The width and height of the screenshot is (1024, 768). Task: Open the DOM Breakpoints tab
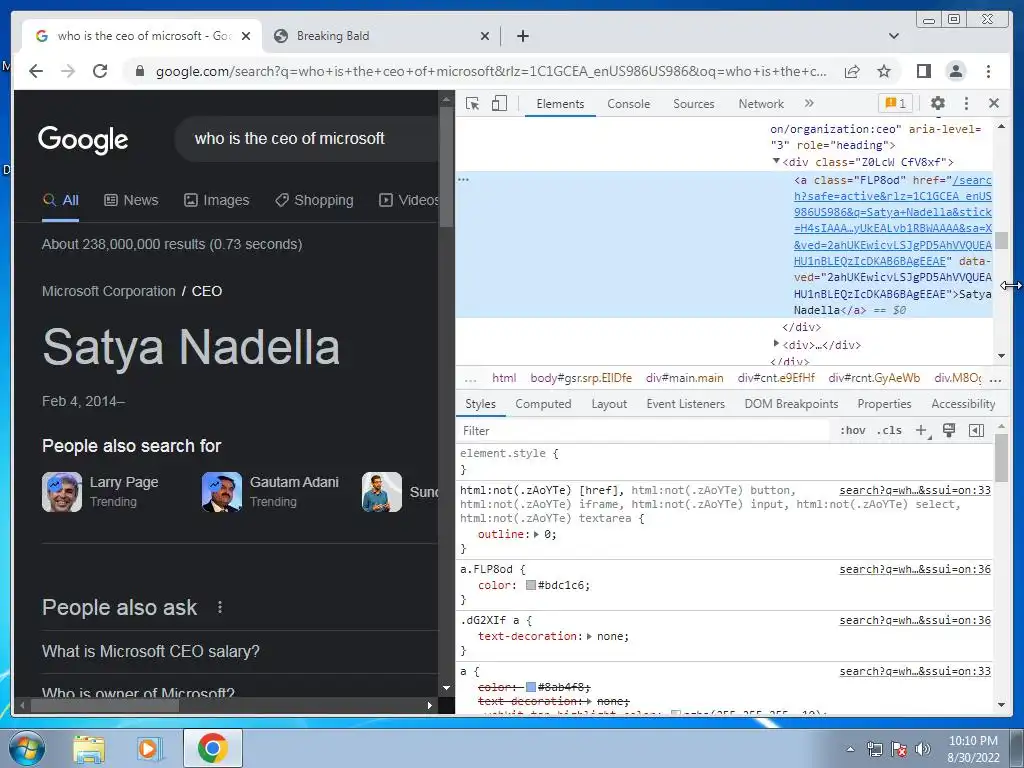(x=791, y=404)
